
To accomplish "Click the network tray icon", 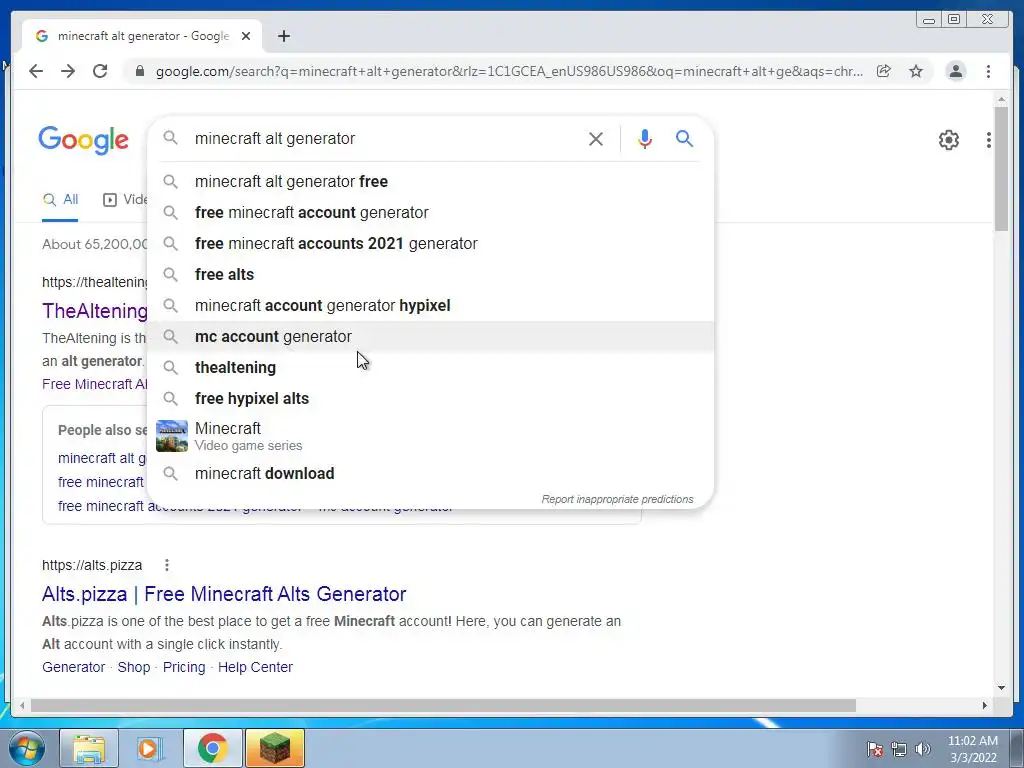I will click(x=899, y=749).
